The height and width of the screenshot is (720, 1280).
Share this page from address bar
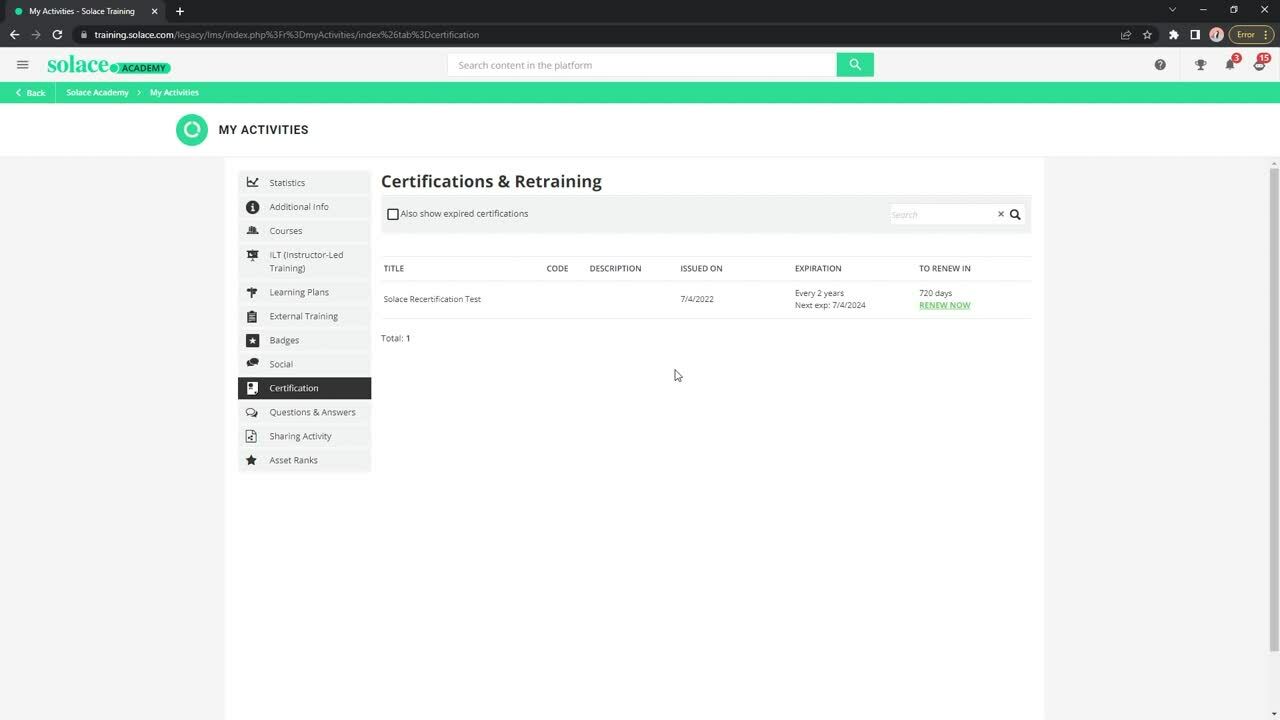pos(1125,34)
